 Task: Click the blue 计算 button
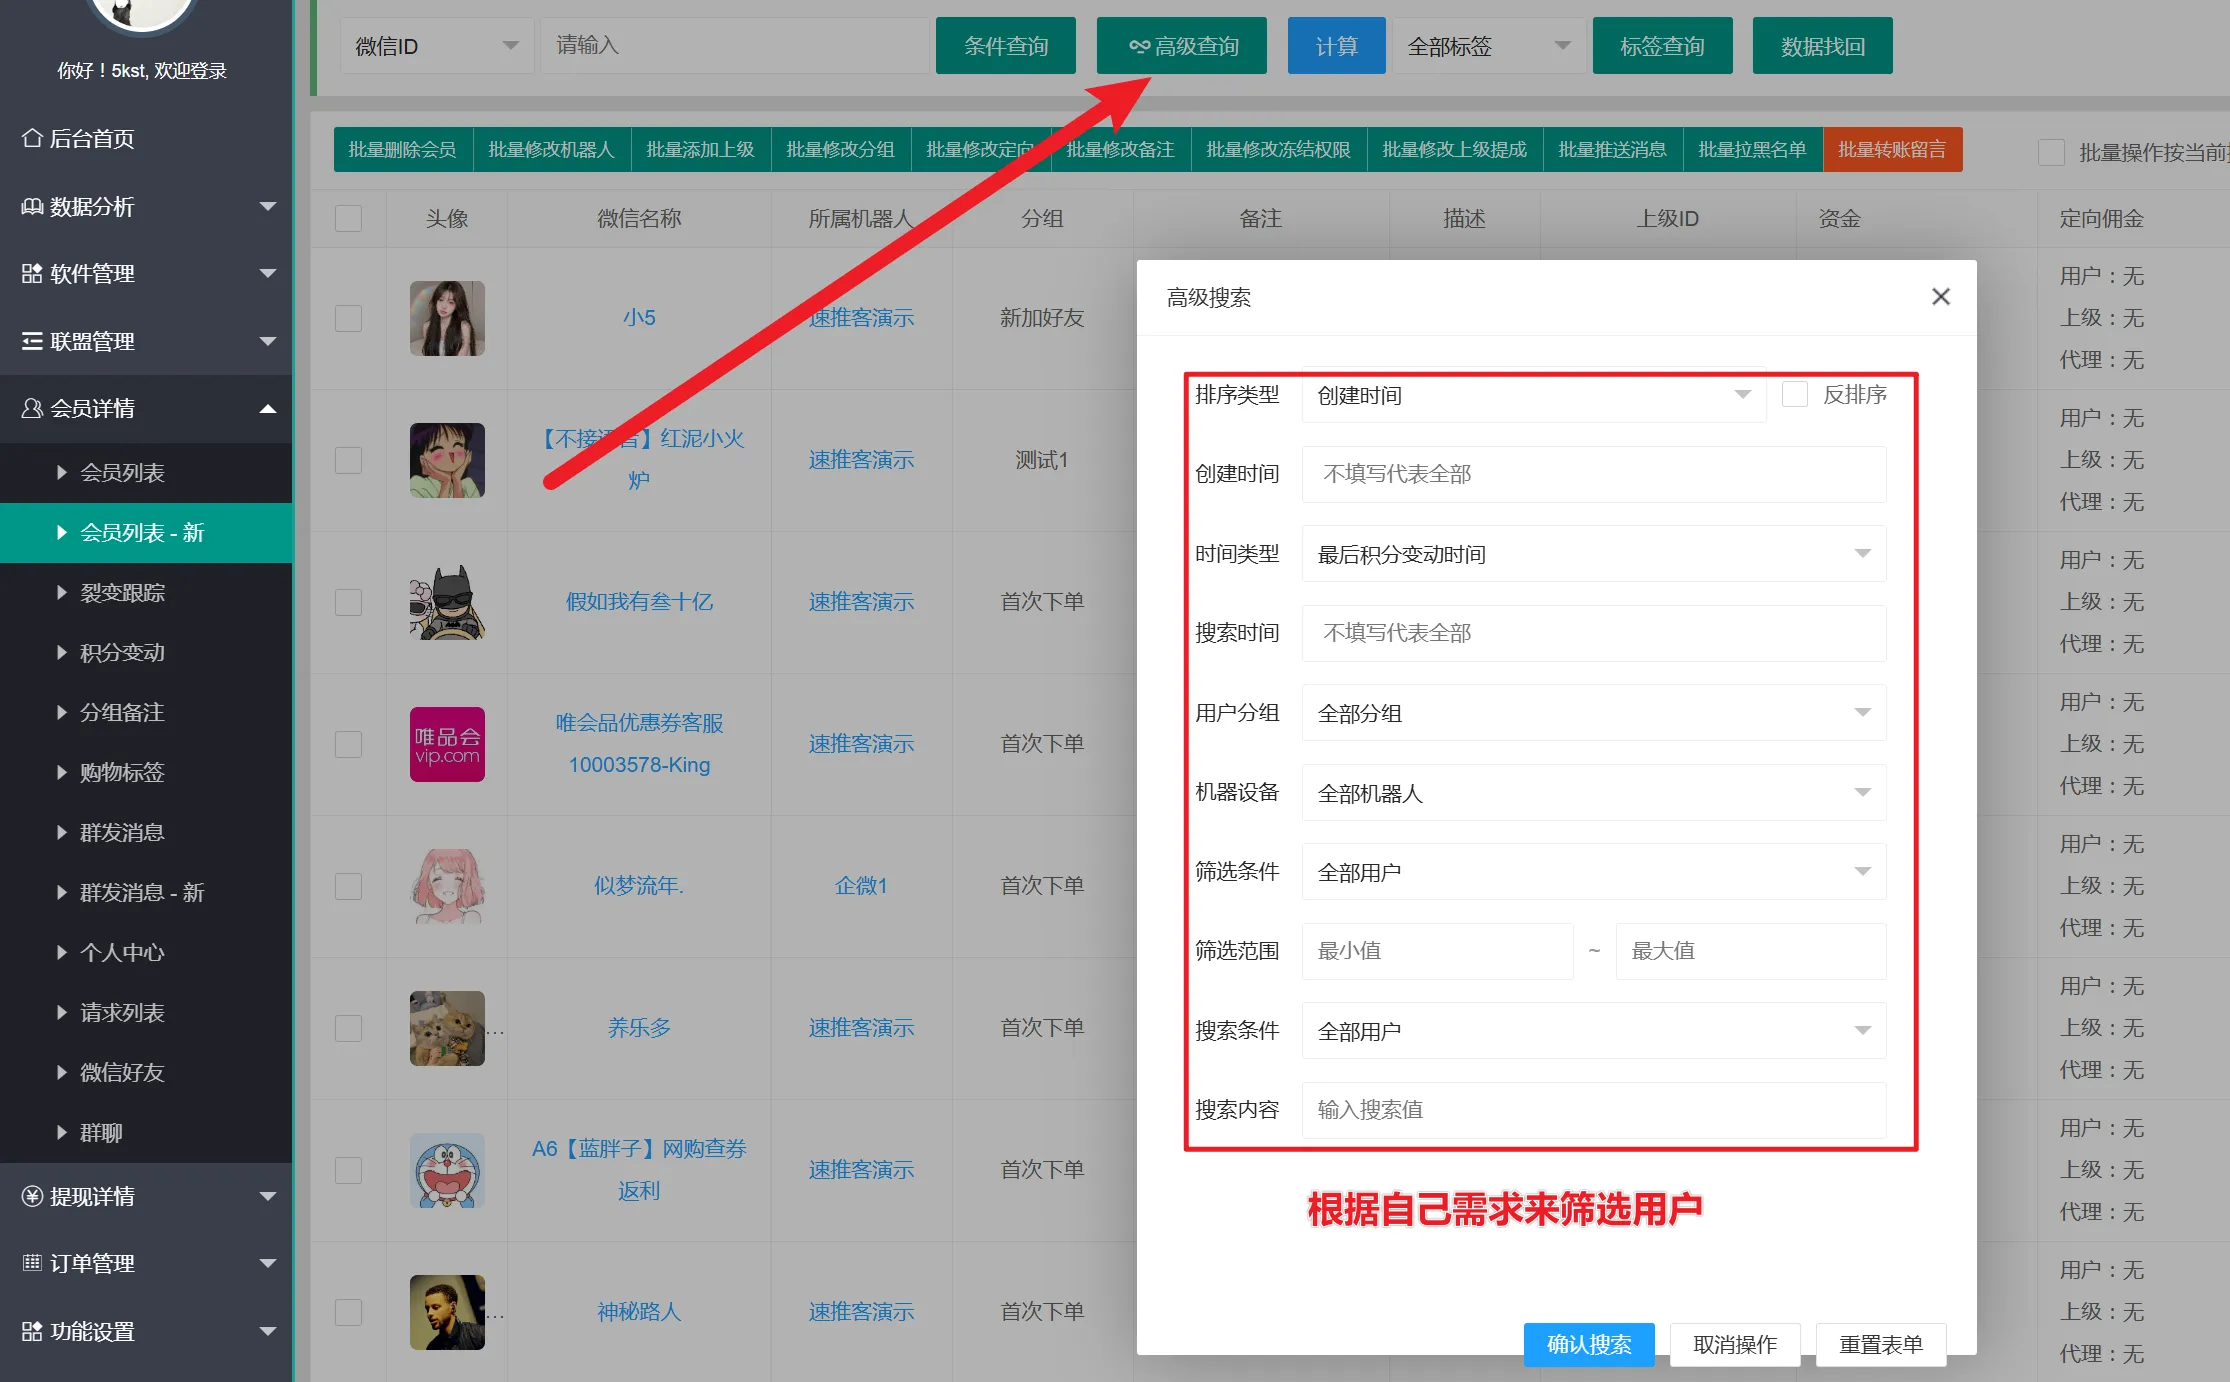pos(1336,46)
